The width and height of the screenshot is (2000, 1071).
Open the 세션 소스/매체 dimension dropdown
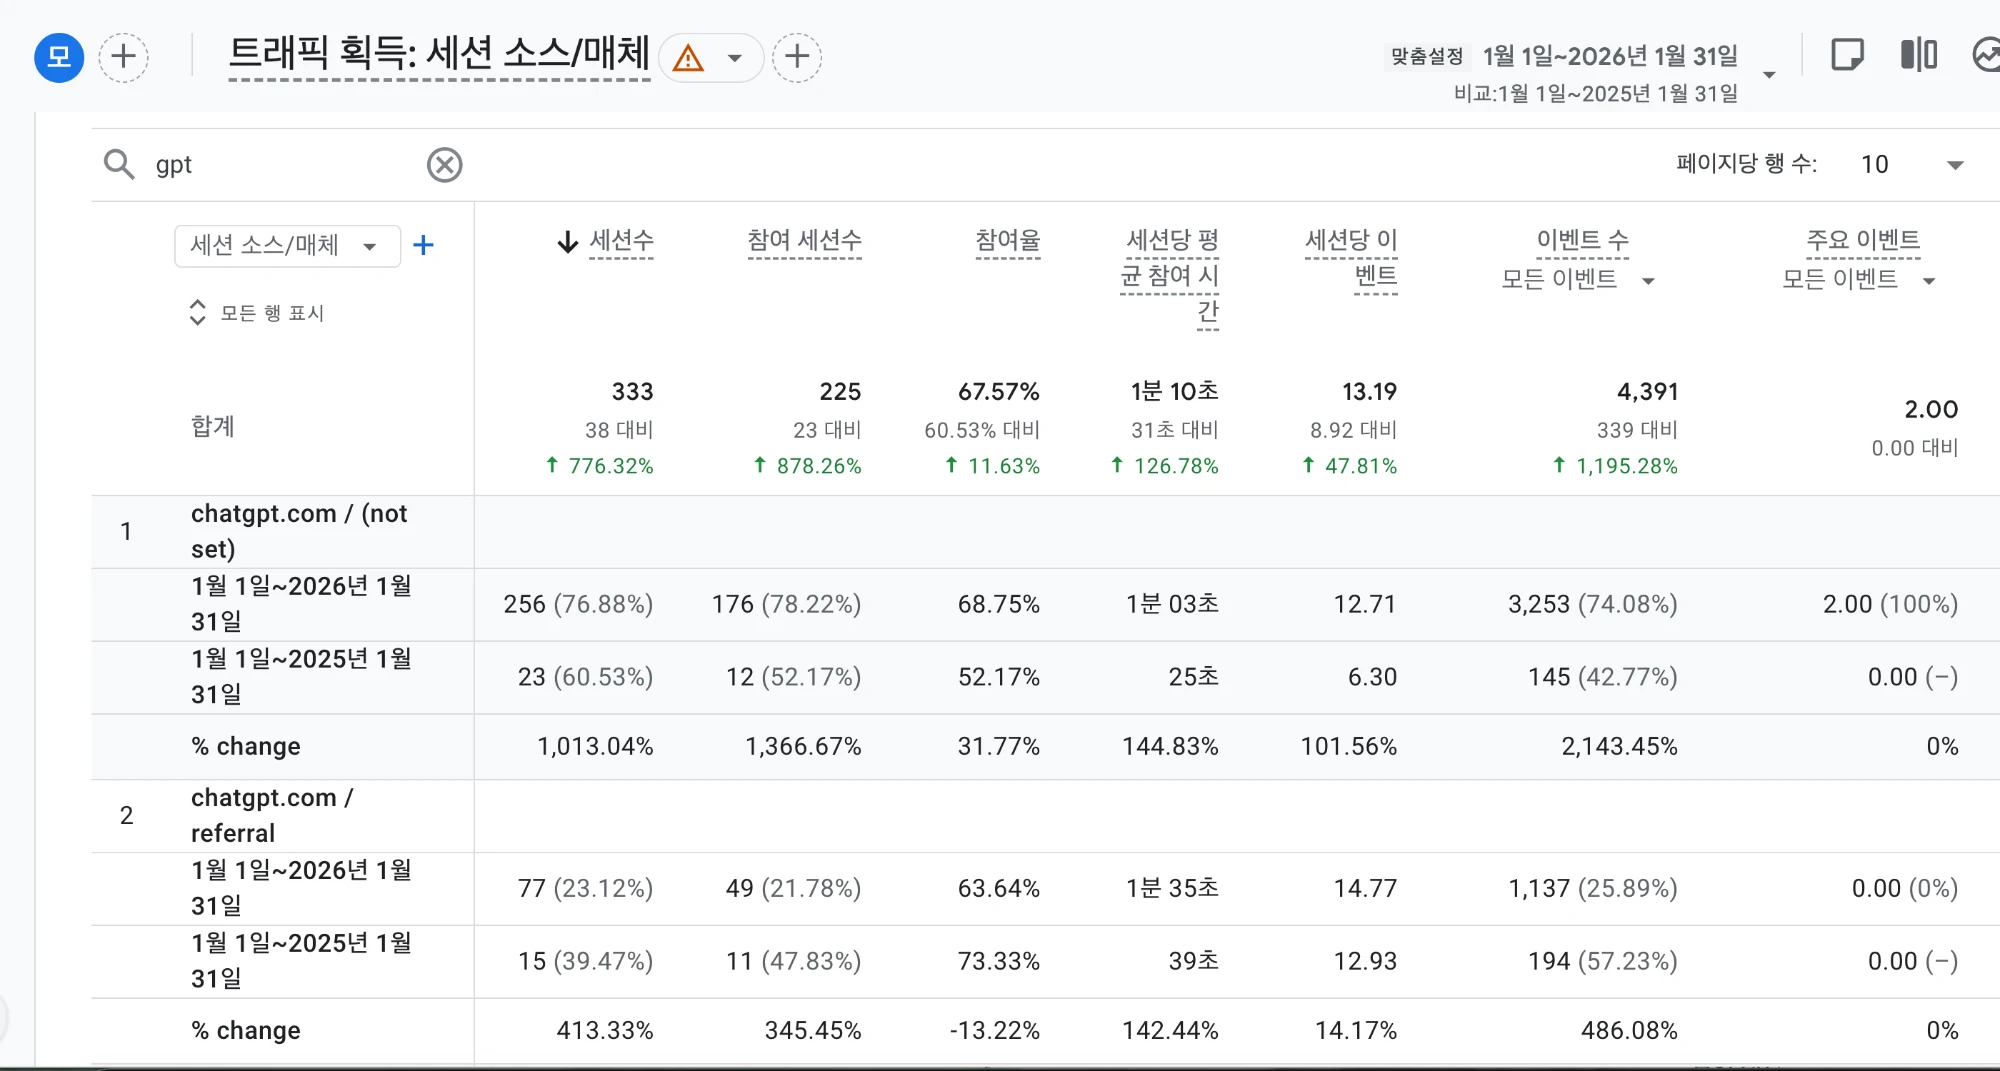pyautogui.click(x=287, y=246)
